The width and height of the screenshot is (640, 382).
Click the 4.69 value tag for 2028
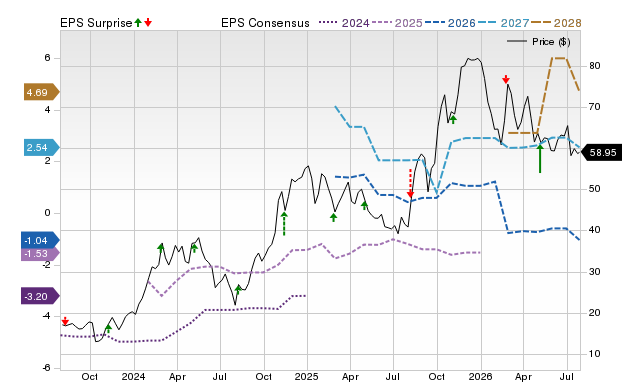[41, 92]
